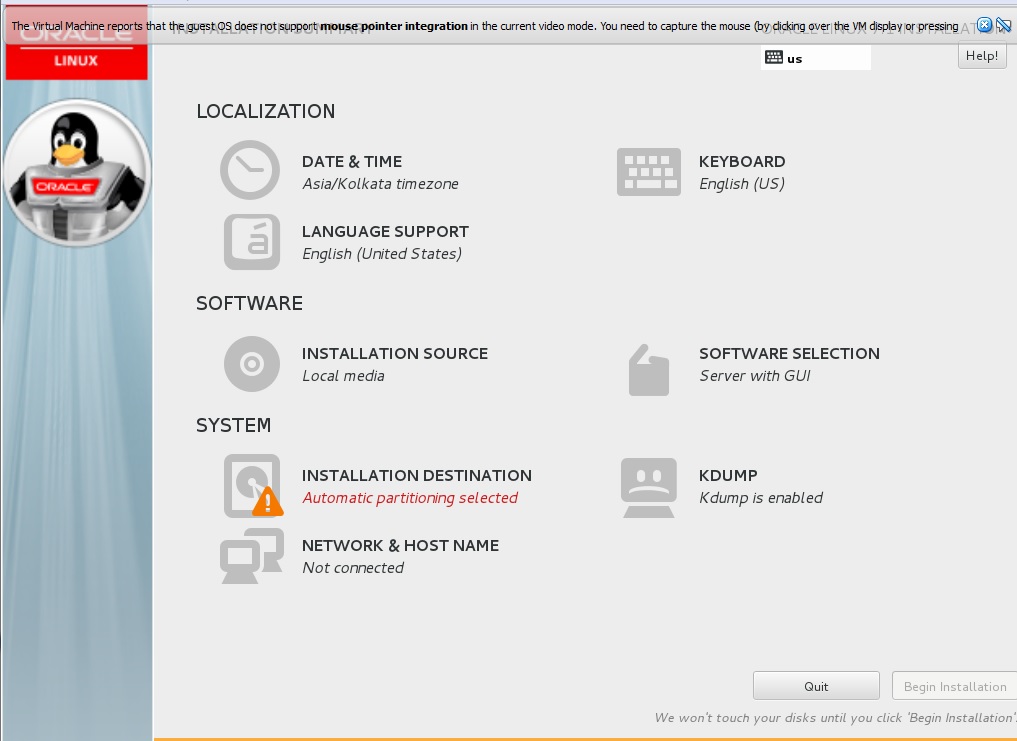This screenshot has height=741, width=1017.
Task: Click the keyboard icon next to 'us' layout
Action: point(774,57)
